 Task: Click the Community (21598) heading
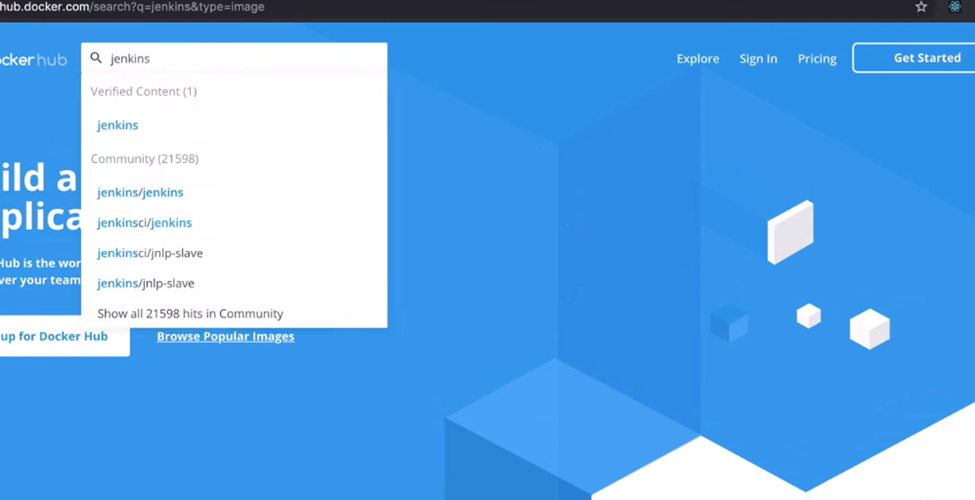click(x=145, y=159)
